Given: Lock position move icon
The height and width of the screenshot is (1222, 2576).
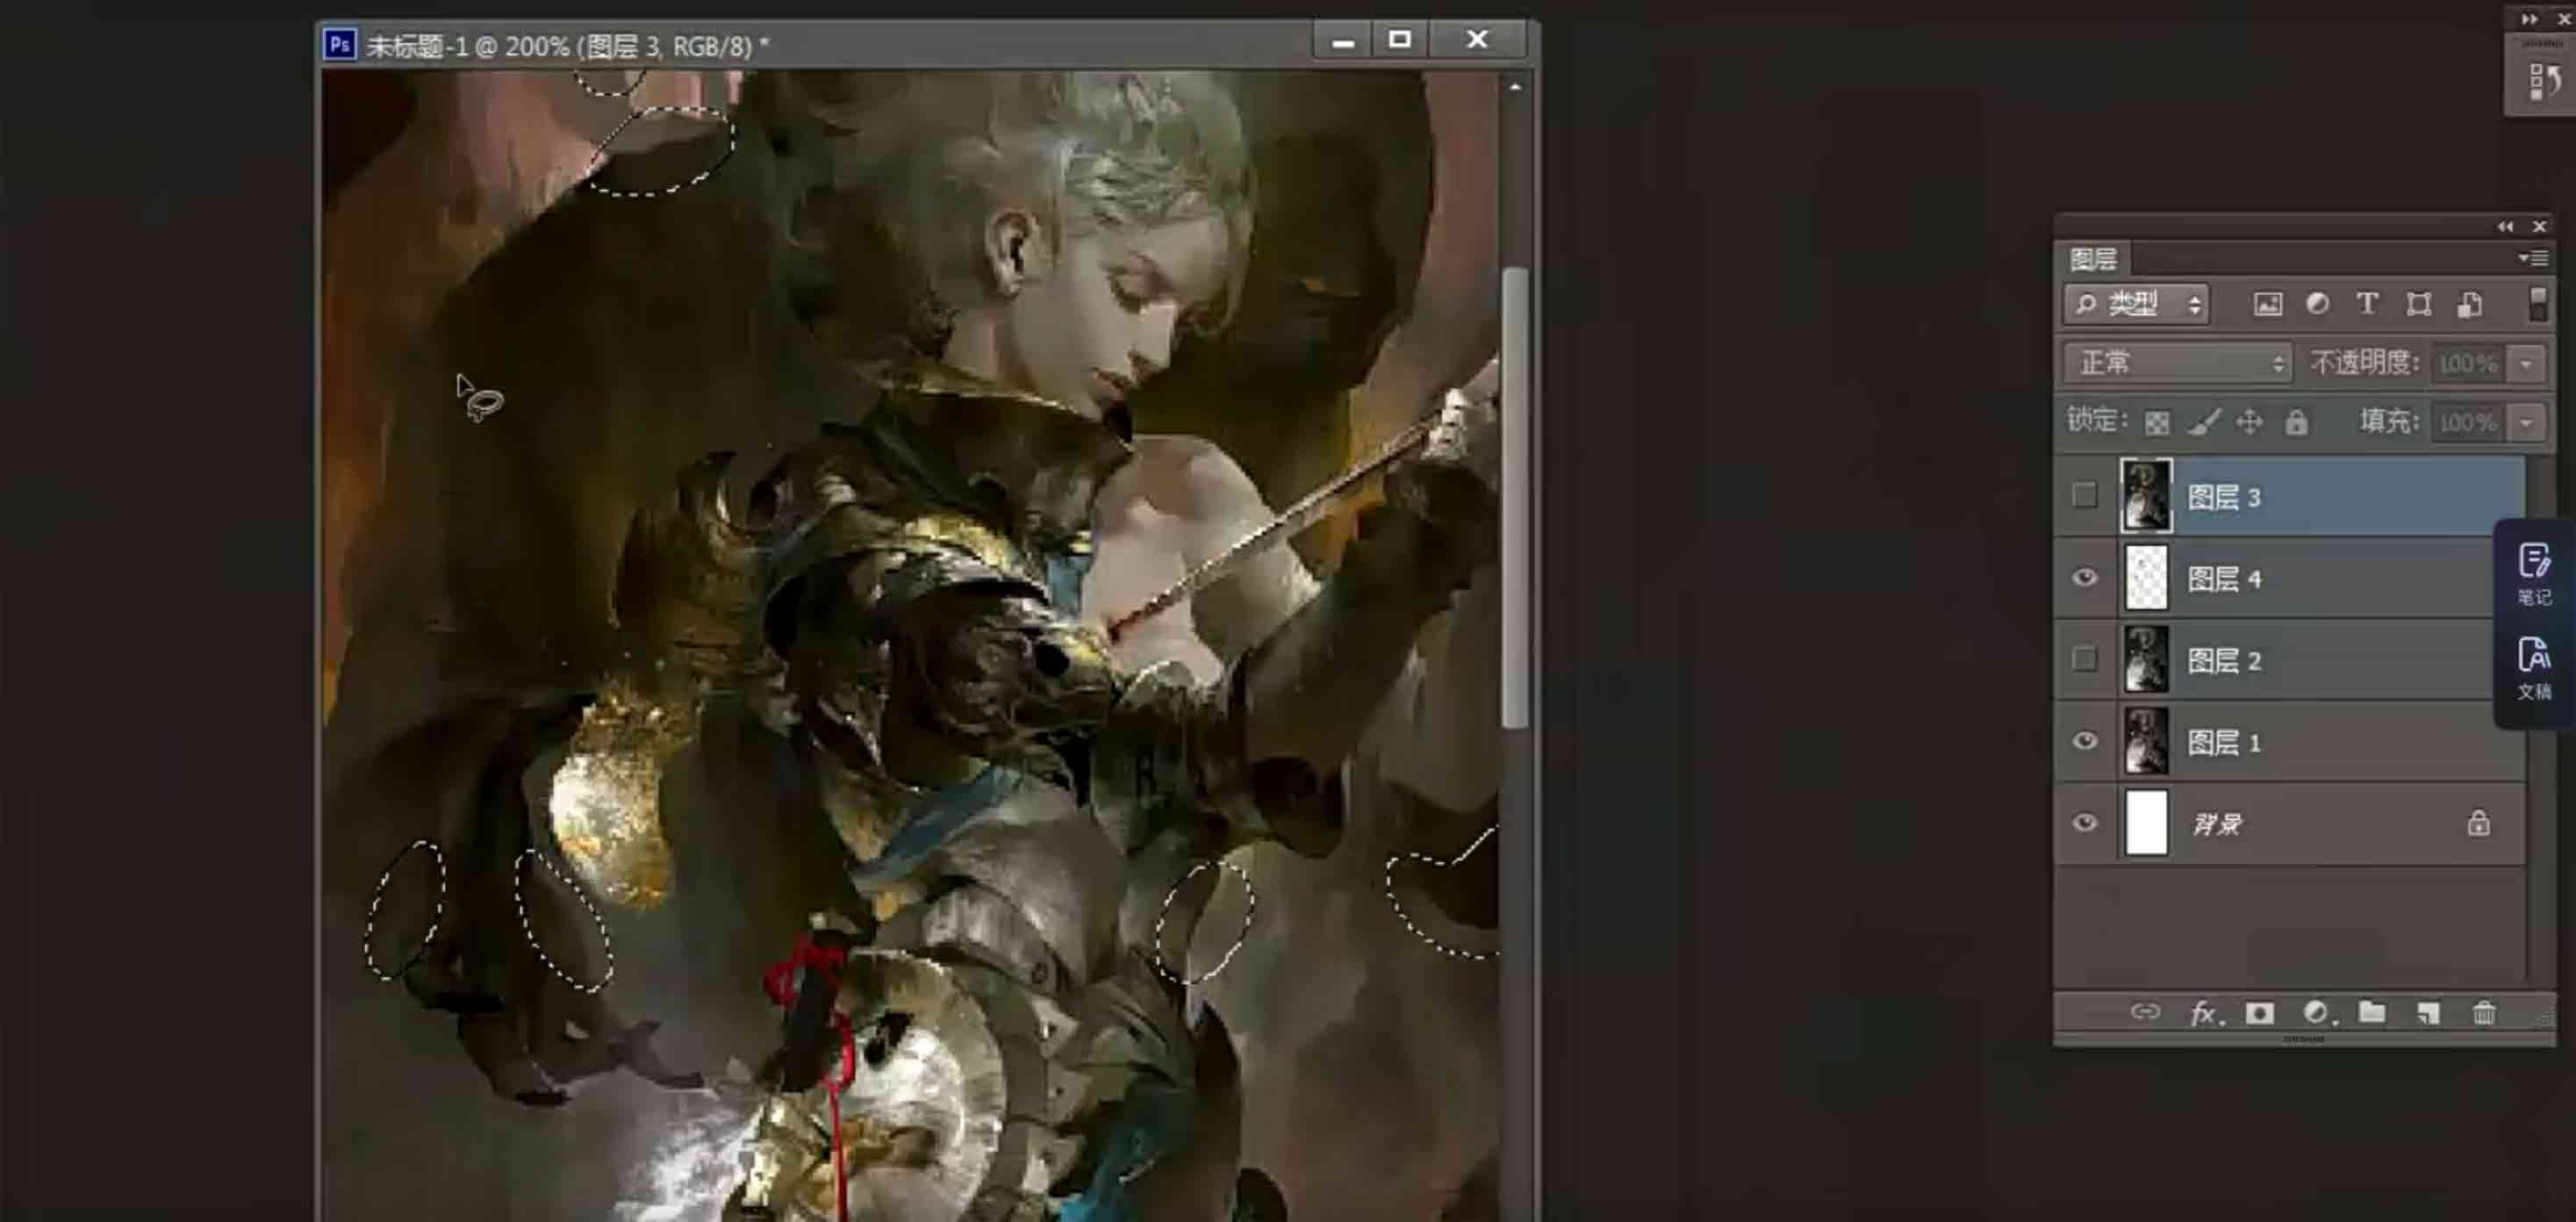Looking at the screenshot, I should point(2249,422).
